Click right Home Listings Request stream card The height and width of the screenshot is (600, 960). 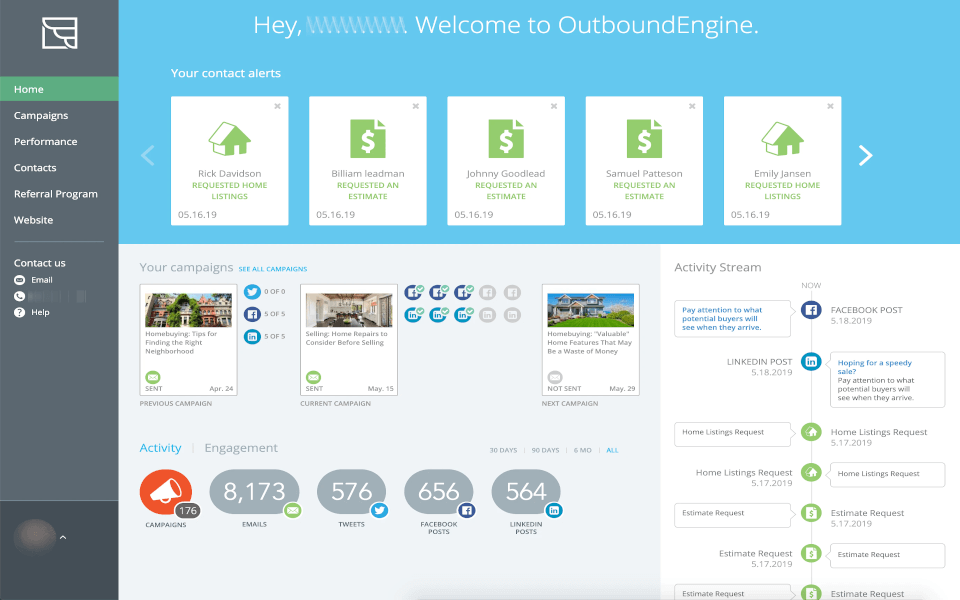[x=887, y=474]
